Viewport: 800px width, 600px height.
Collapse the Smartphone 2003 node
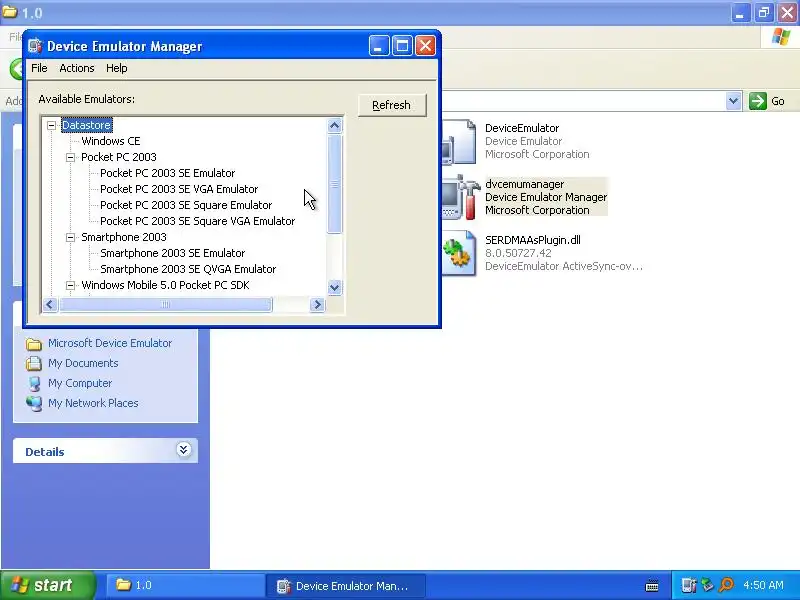click(x=70, y=237)
